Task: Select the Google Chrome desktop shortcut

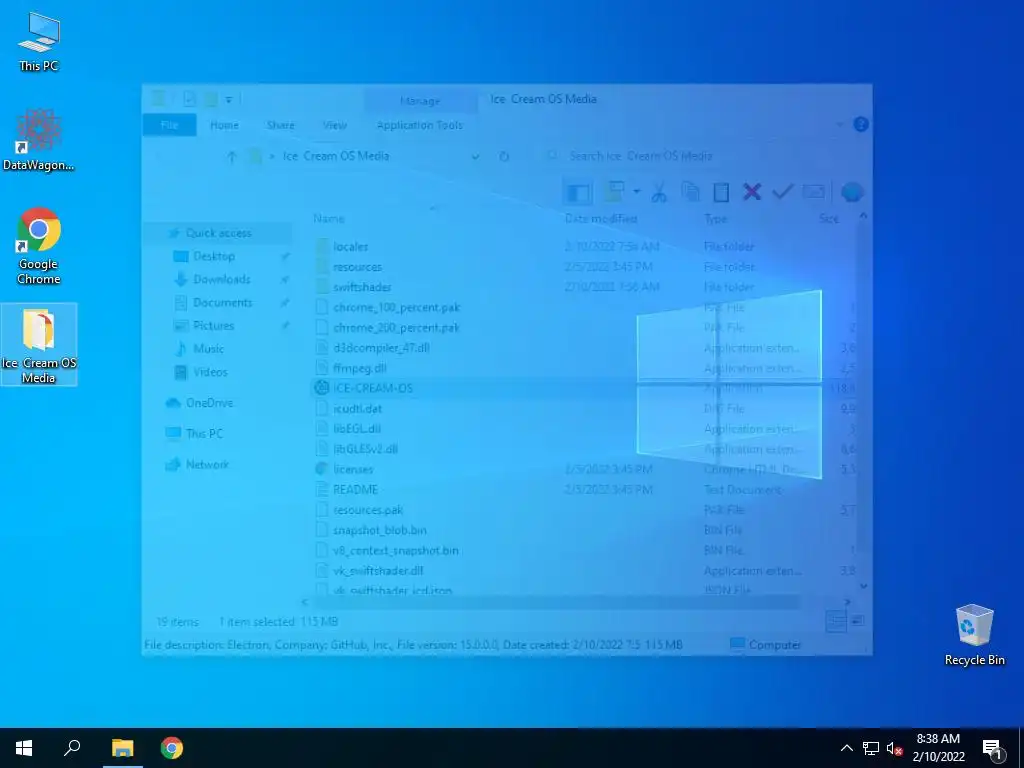Action: click(x=39, y=246)
